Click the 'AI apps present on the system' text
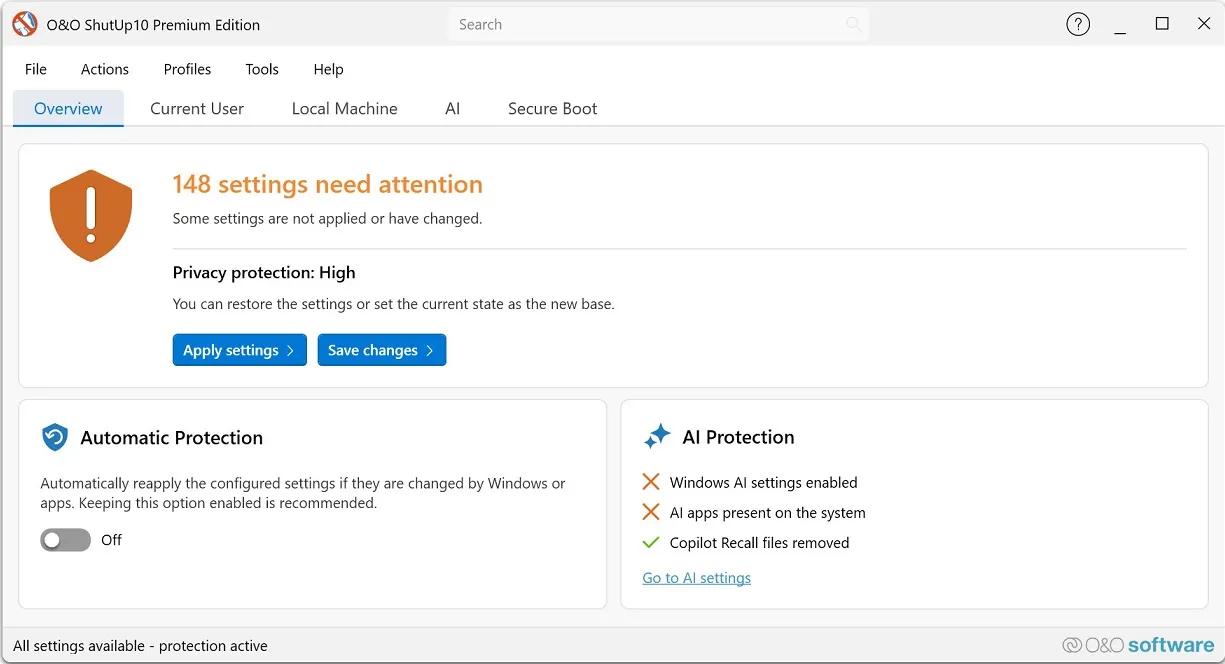1225x664 pixels. click(x=768, y=512)
